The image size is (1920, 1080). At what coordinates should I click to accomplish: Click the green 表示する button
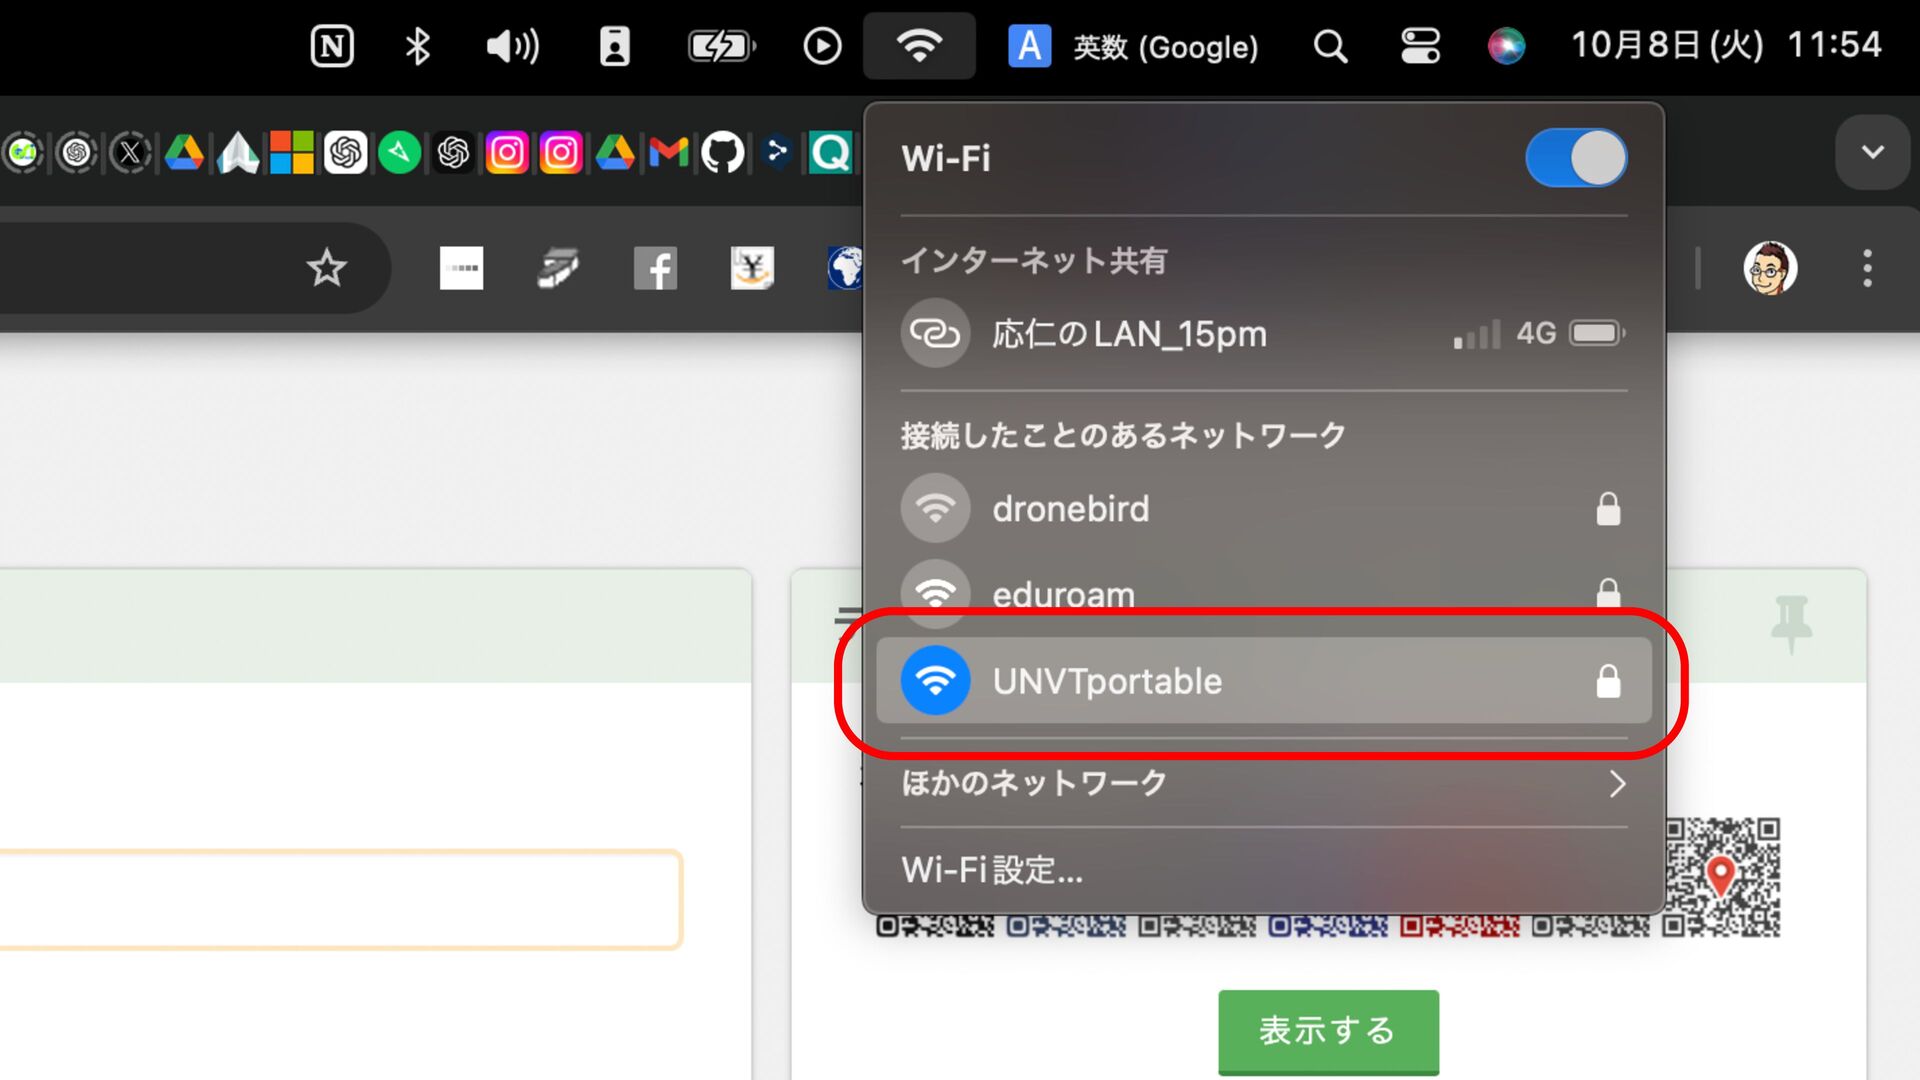[x=1327, y=1030]
